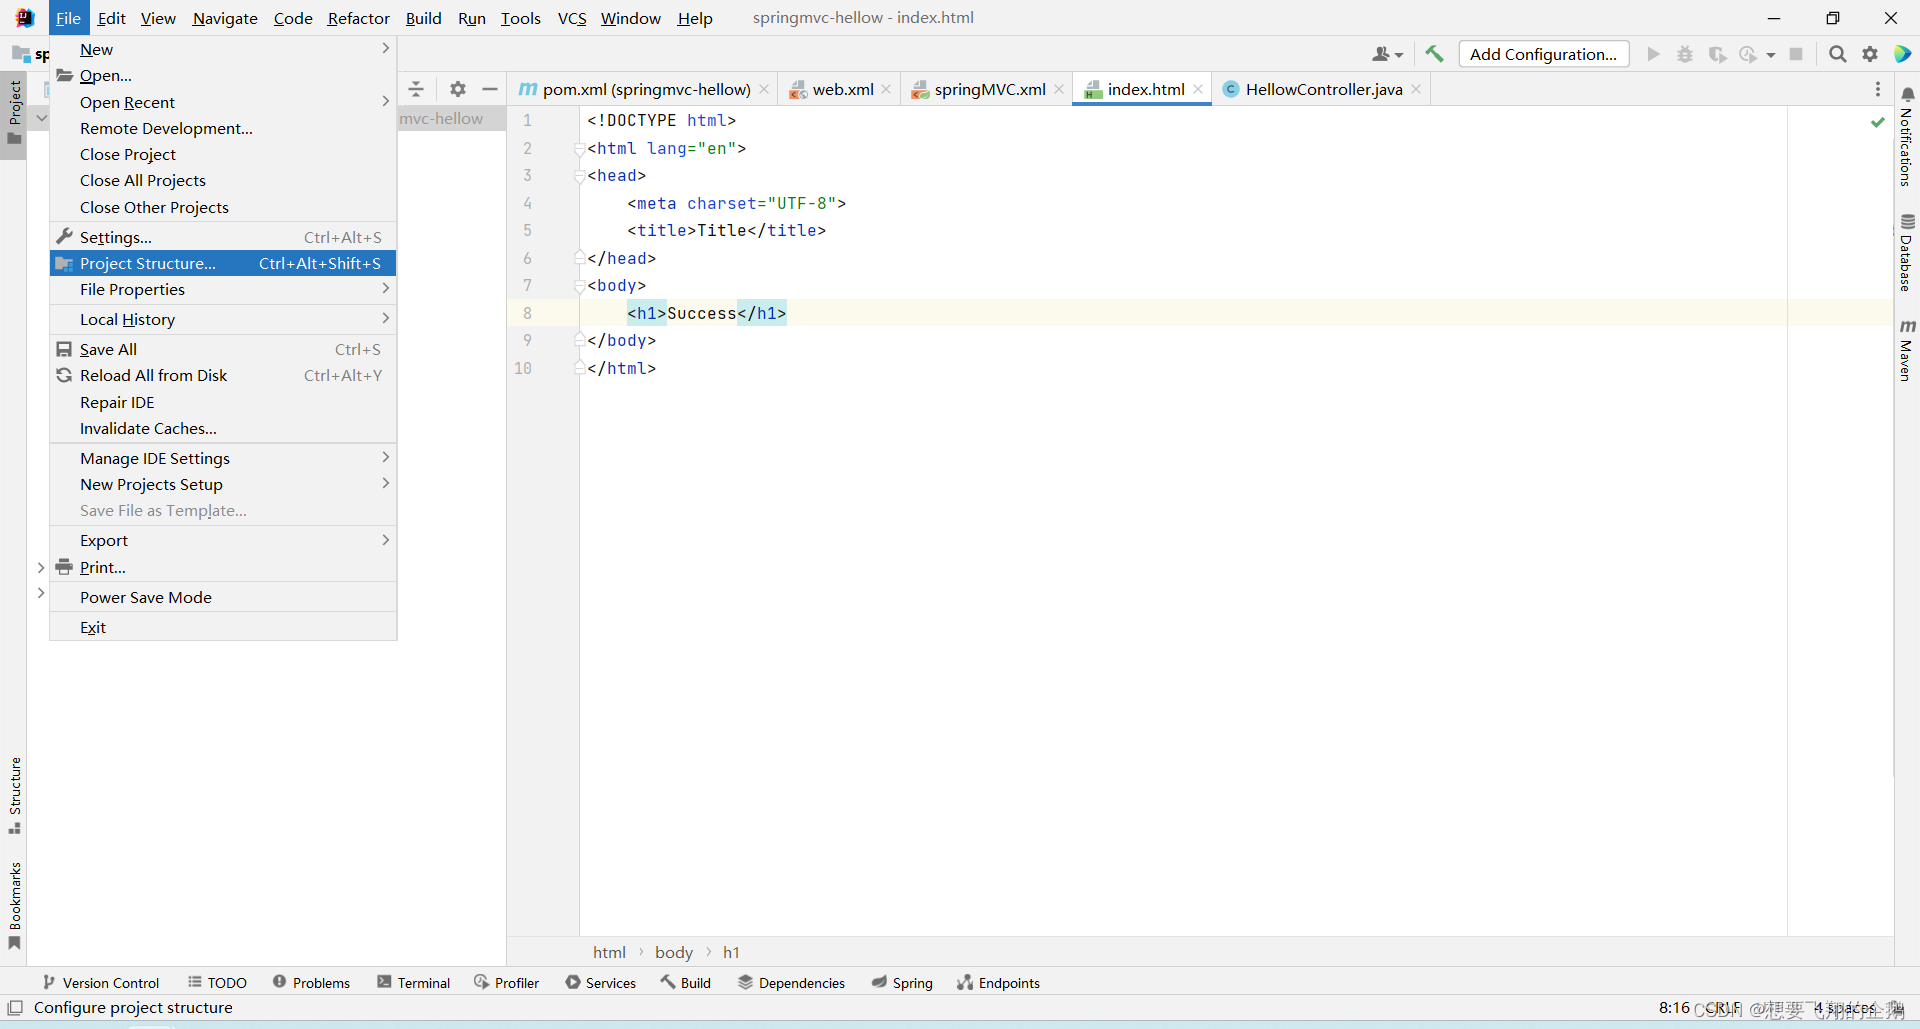The image size is (1920, 1029).
Task: Open the Profiler tool window
Action: tap(506, 983)
